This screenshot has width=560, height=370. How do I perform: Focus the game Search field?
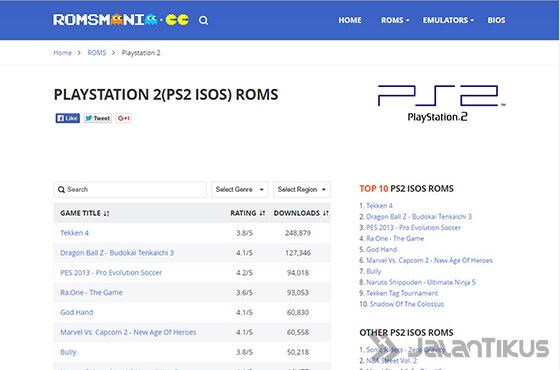coord(130,189)
